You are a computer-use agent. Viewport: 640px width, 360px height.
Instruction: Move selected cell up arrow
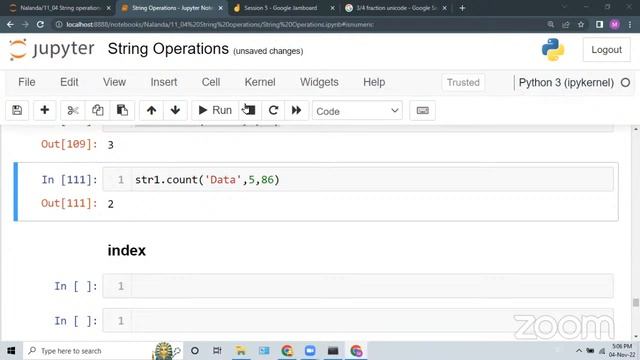151,110
